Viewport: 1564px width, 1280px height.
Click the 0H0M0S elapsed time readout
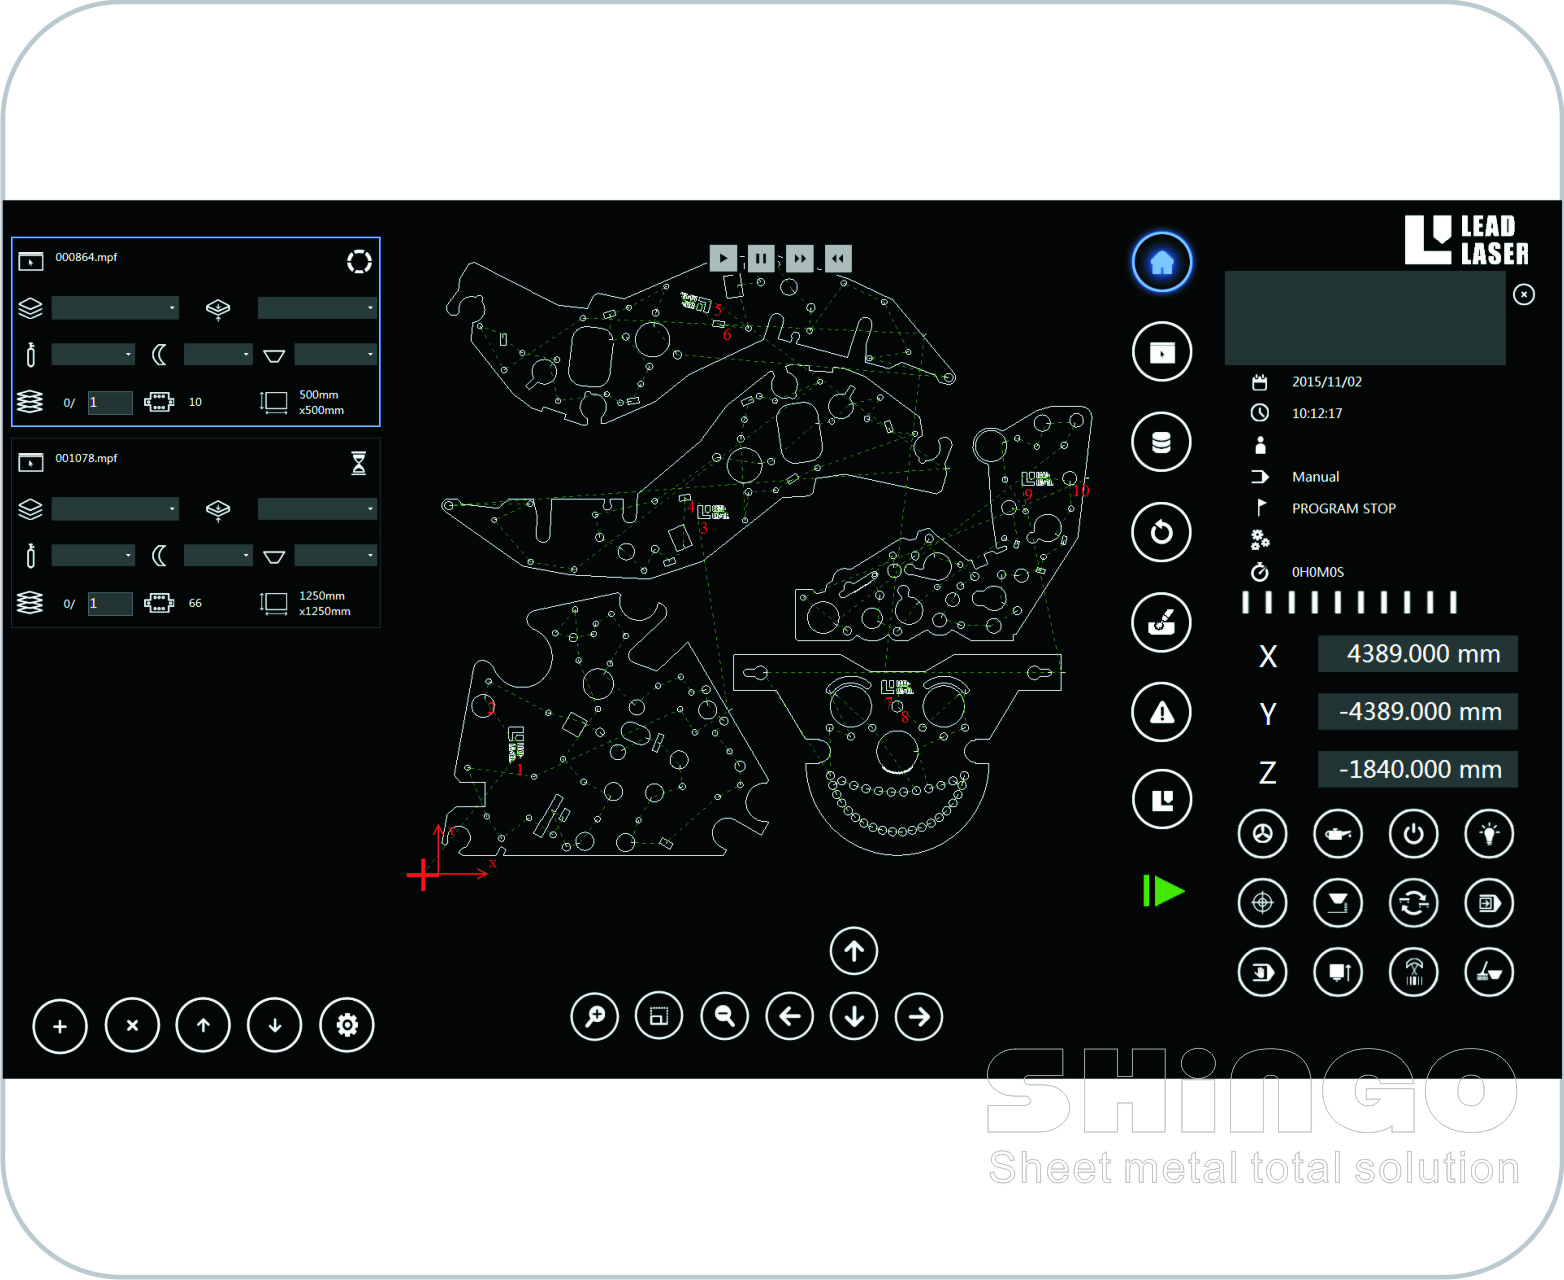pyautogui.click(x=1317, y=572)
